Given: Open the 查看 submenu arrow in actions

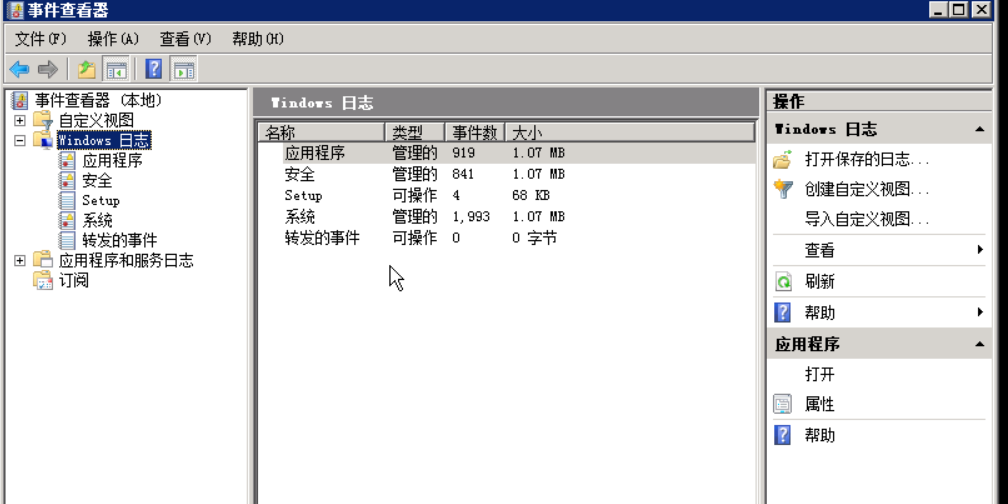Looking at the screenshot, I should (980, 249).
